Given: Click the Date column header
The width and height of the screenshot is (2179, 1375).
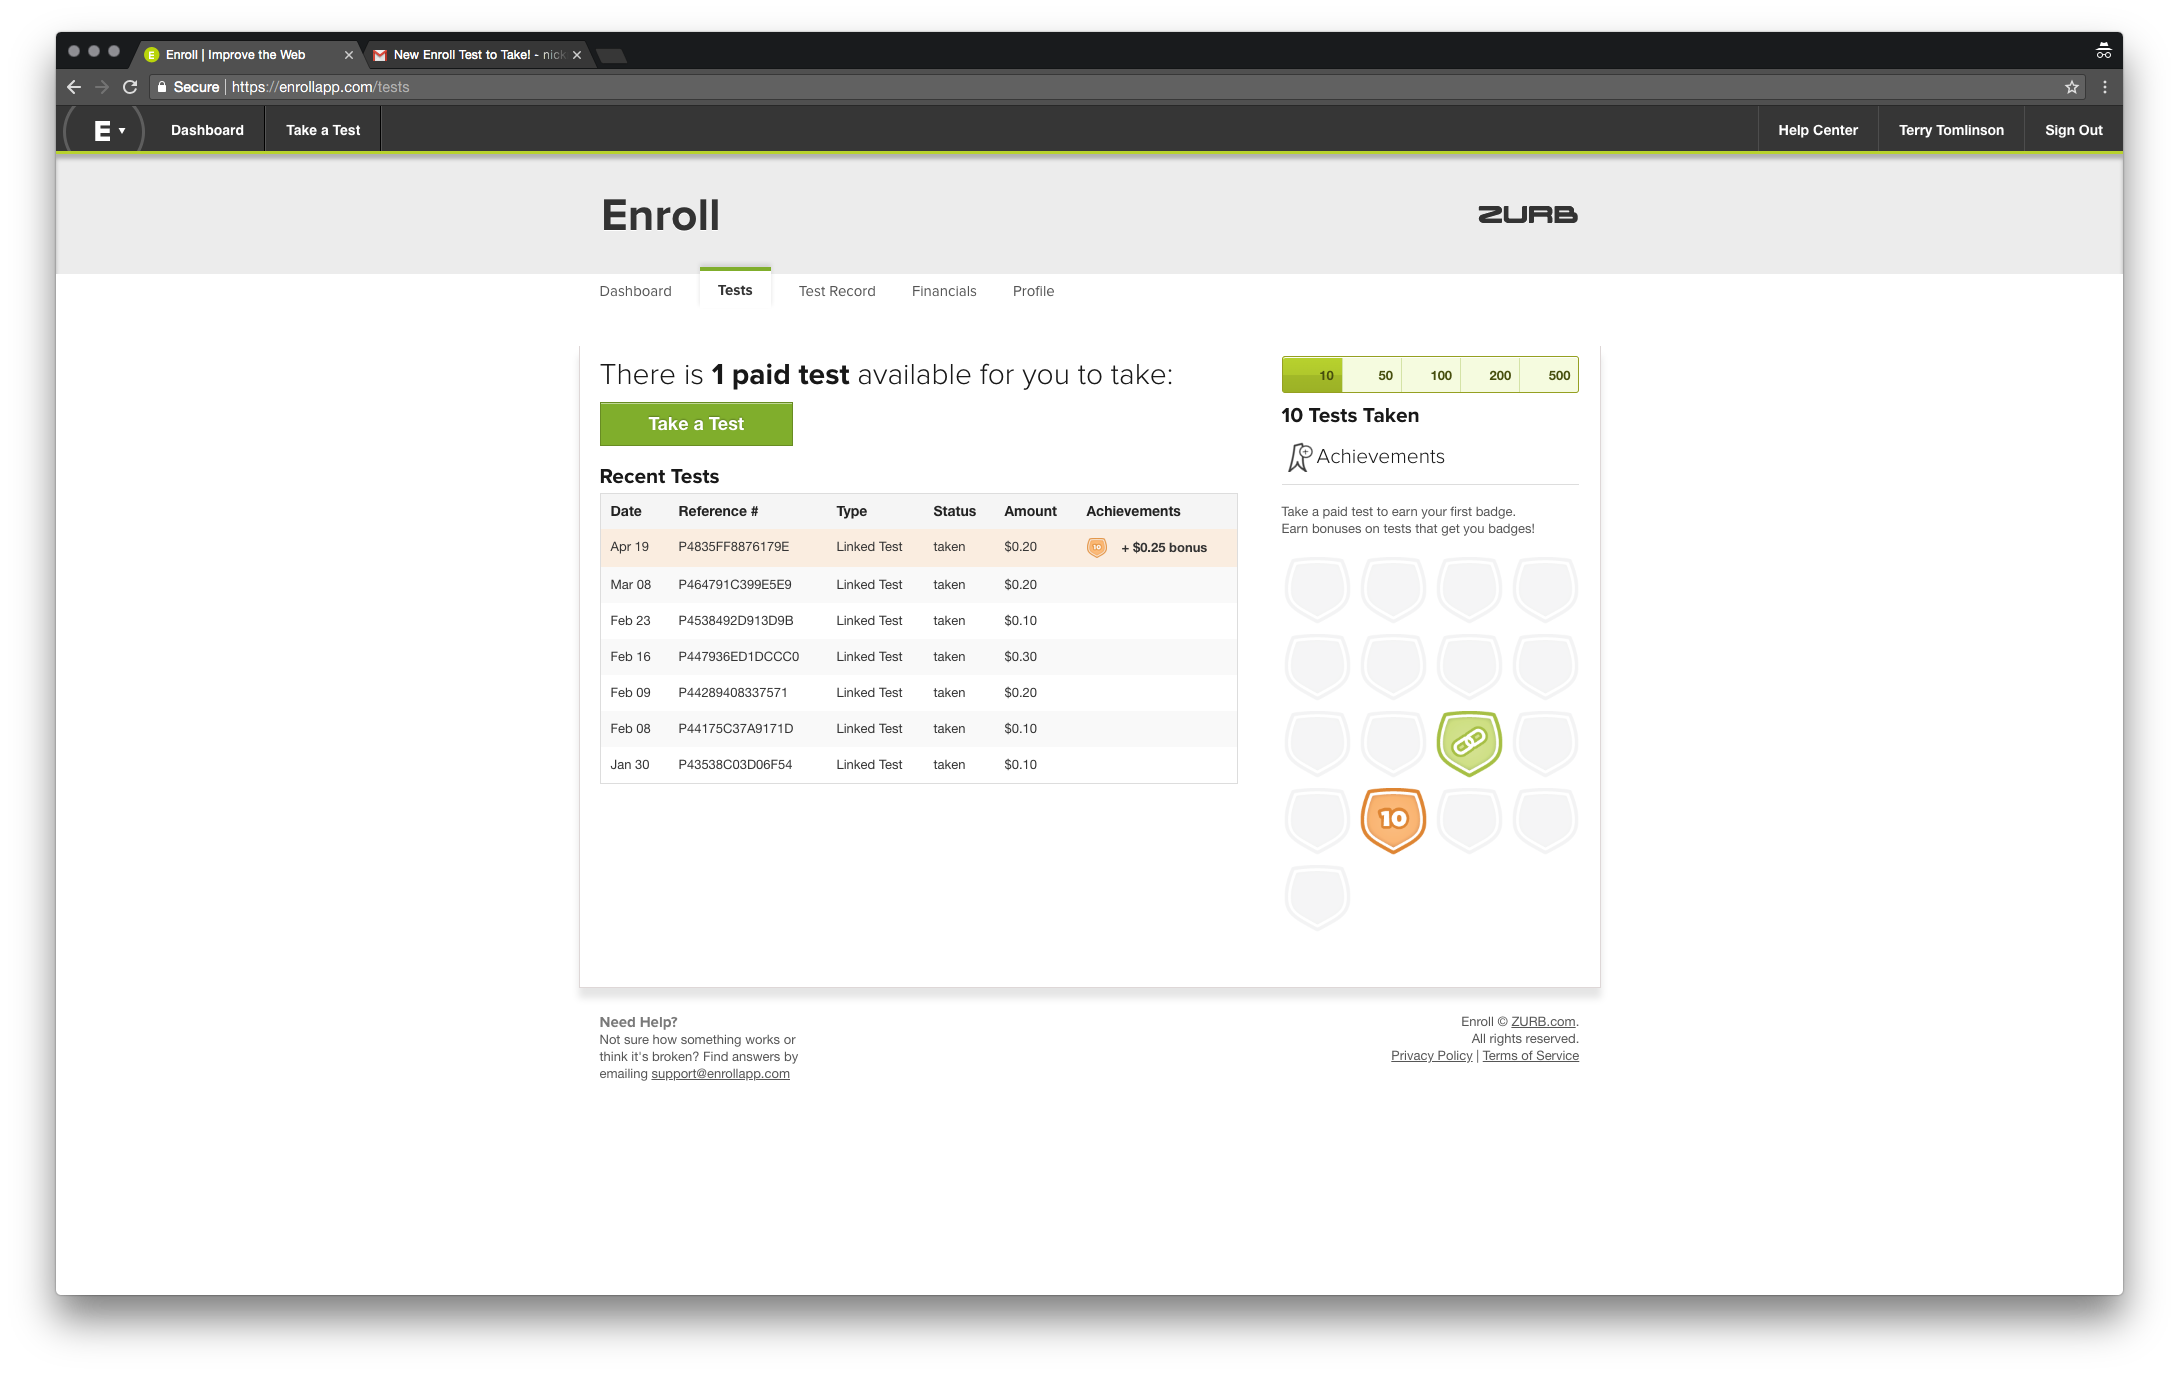Looking at the screenshot, I should [x=626, y=511].
